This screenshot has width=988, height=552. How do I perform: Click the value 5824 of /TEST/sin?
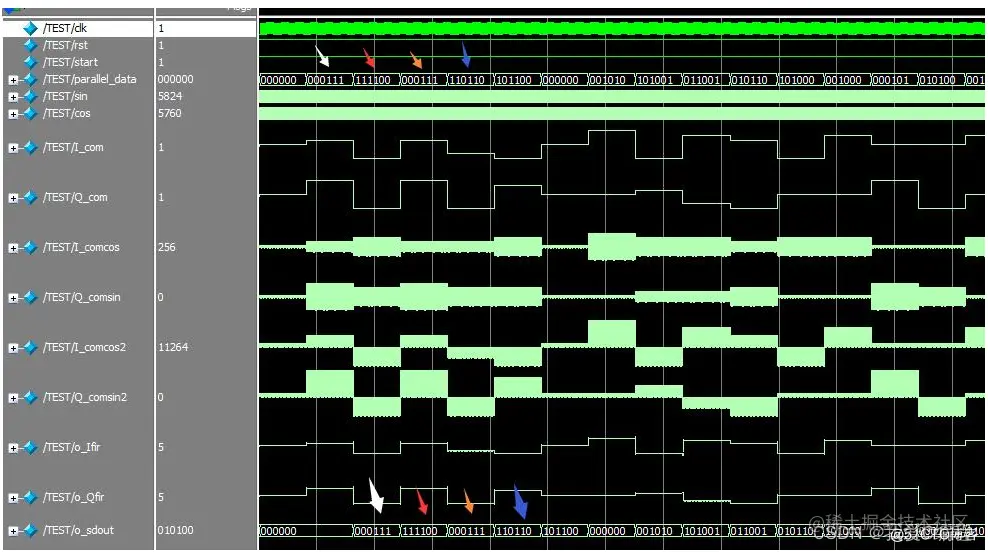170,96
